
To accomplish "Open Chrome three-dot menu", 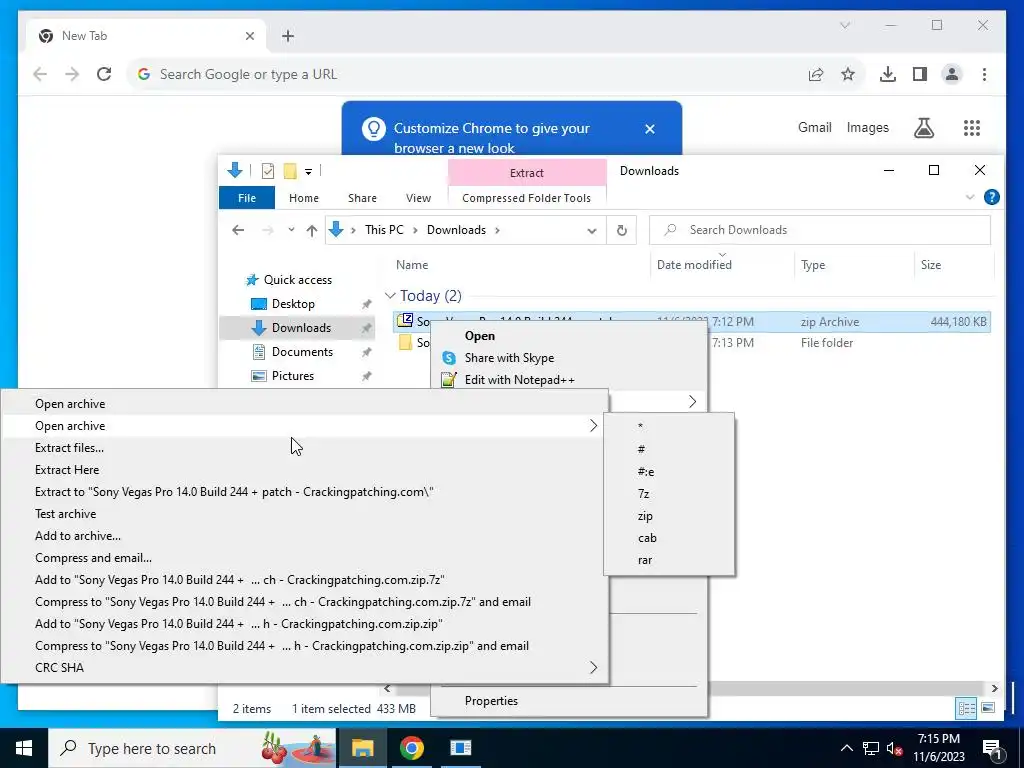I will click(984, 74).
